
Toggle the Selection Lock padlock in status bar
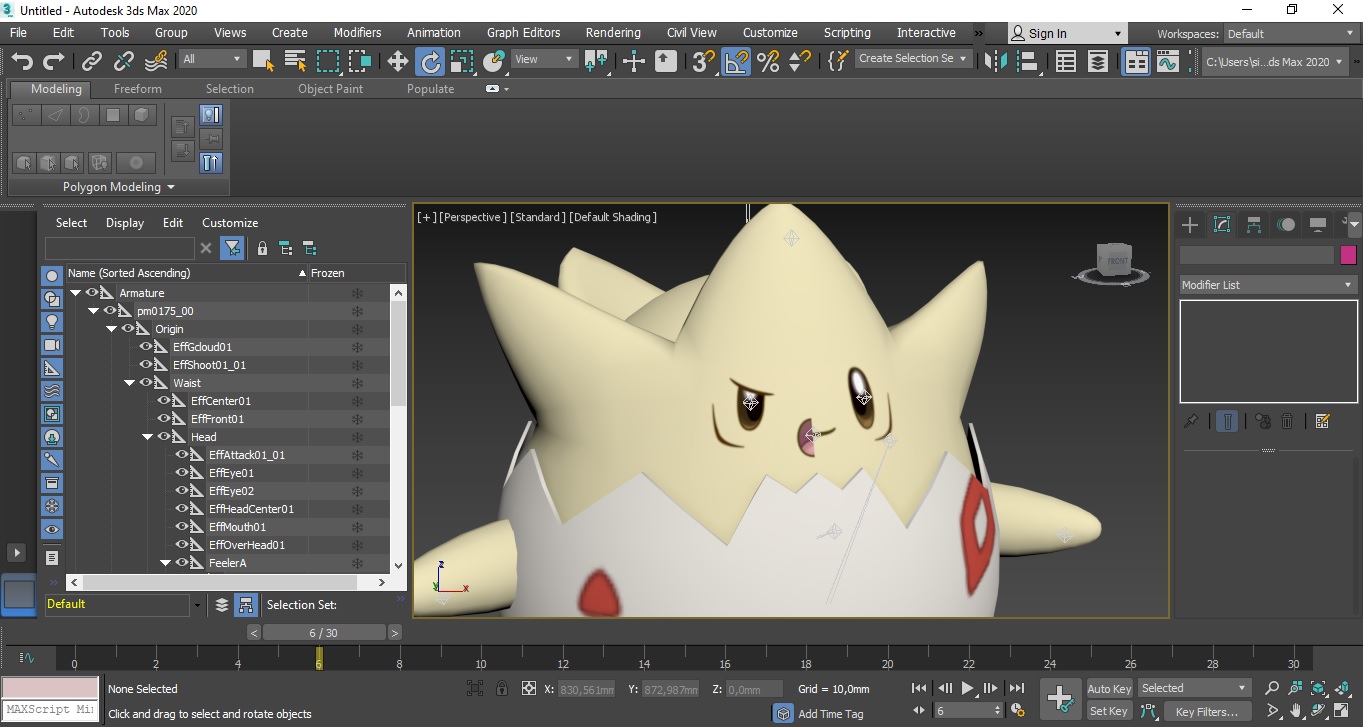(501, 688)
